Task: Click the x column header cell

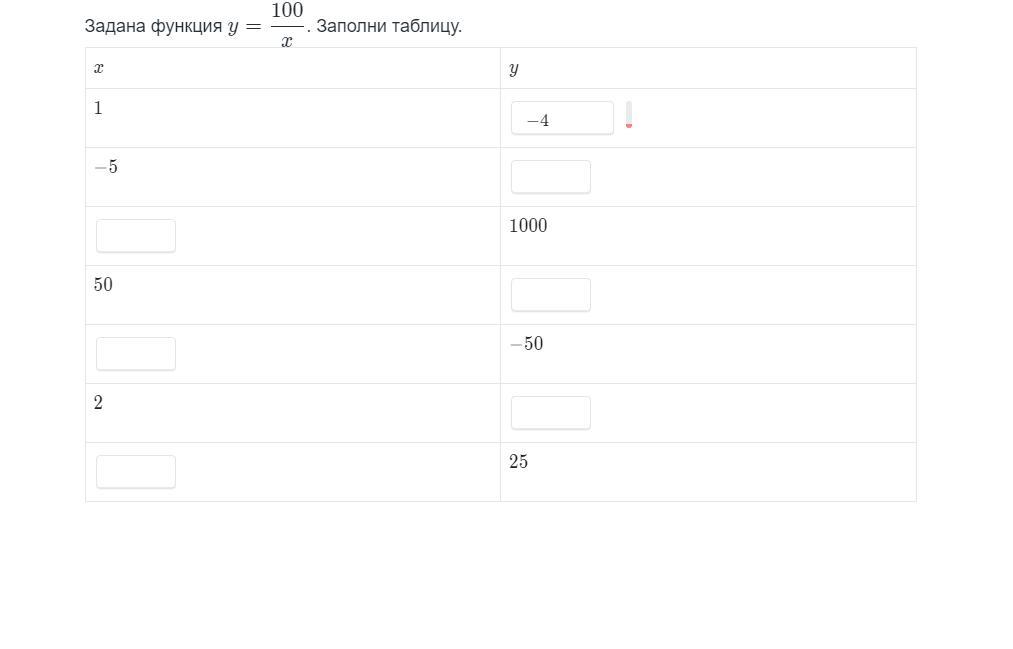Action: click(x=293, y=68)
